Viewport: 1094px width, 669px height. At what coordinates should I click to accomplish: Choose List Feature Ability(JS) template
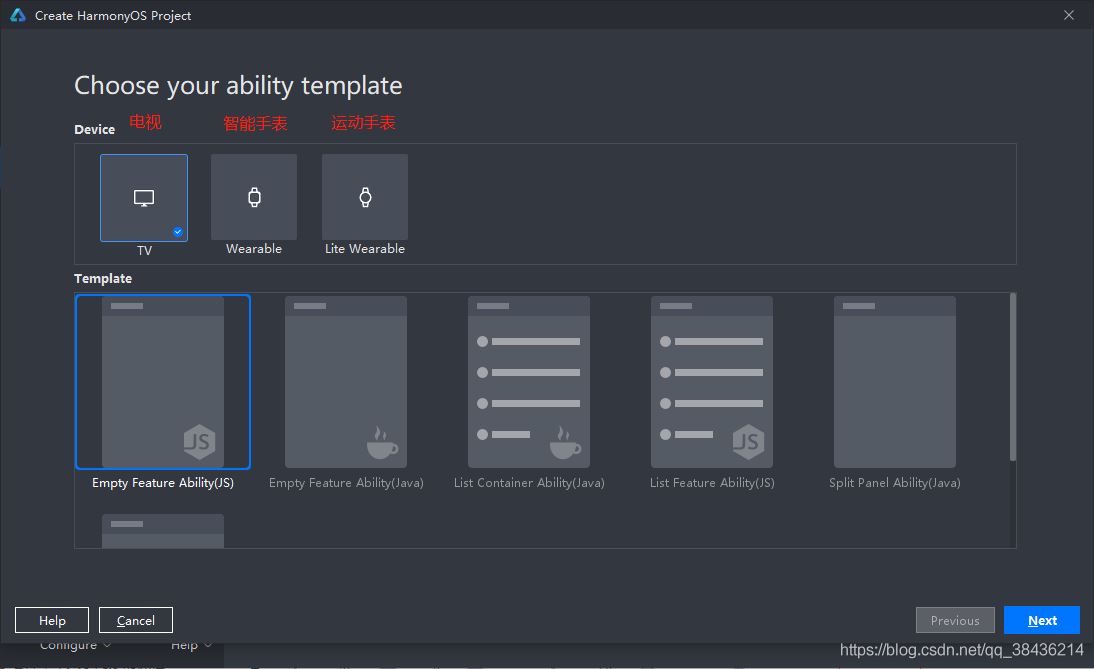(x=712, y=382)
